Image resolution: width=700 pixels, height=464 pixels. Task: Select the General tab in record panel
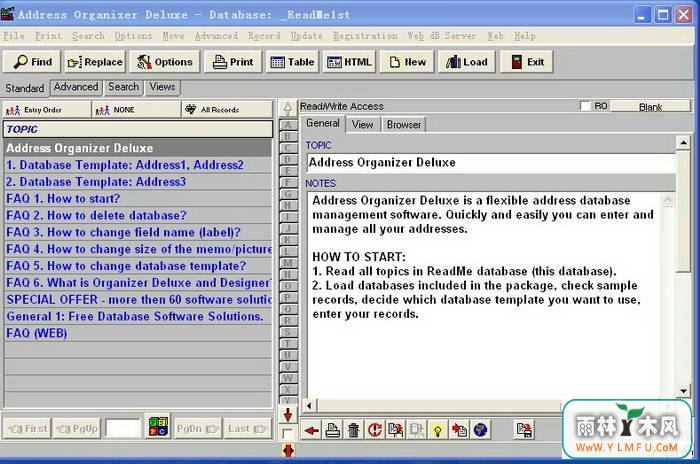click(x=323, y=124)
